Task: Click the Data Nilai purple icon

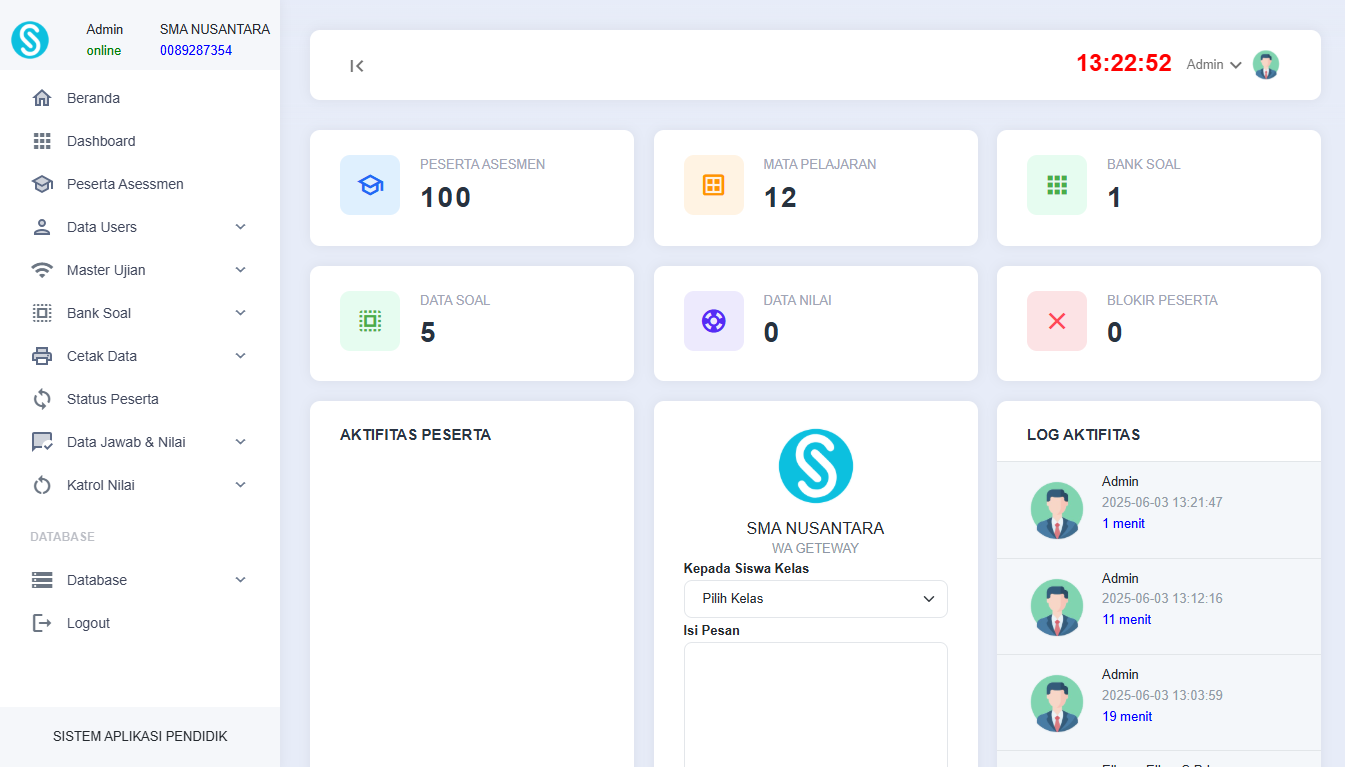Action: coord(713,321)
